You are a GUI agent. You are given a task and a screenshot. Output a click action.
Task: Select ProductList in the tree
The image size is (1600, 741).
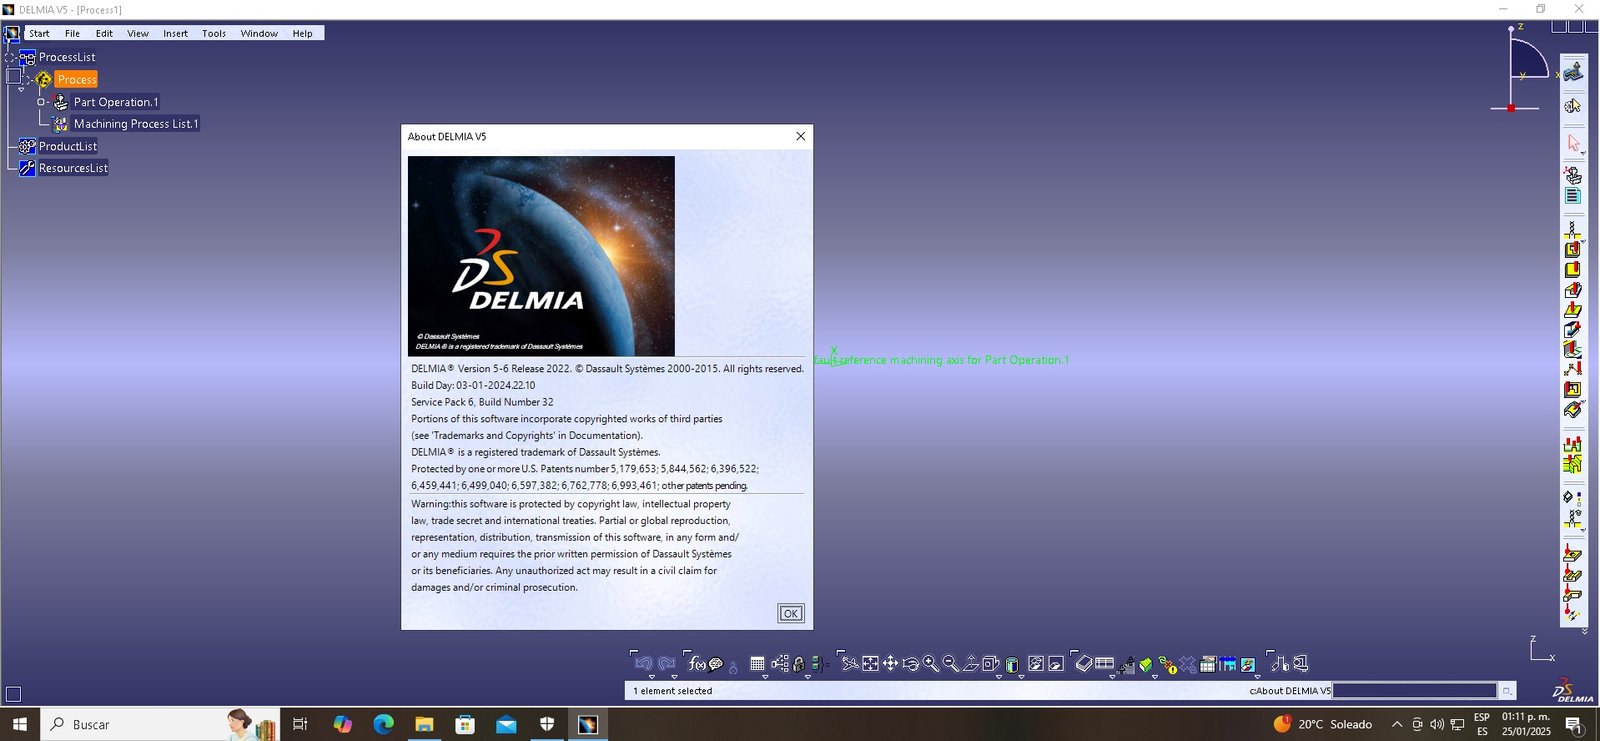tap(68, 146)
